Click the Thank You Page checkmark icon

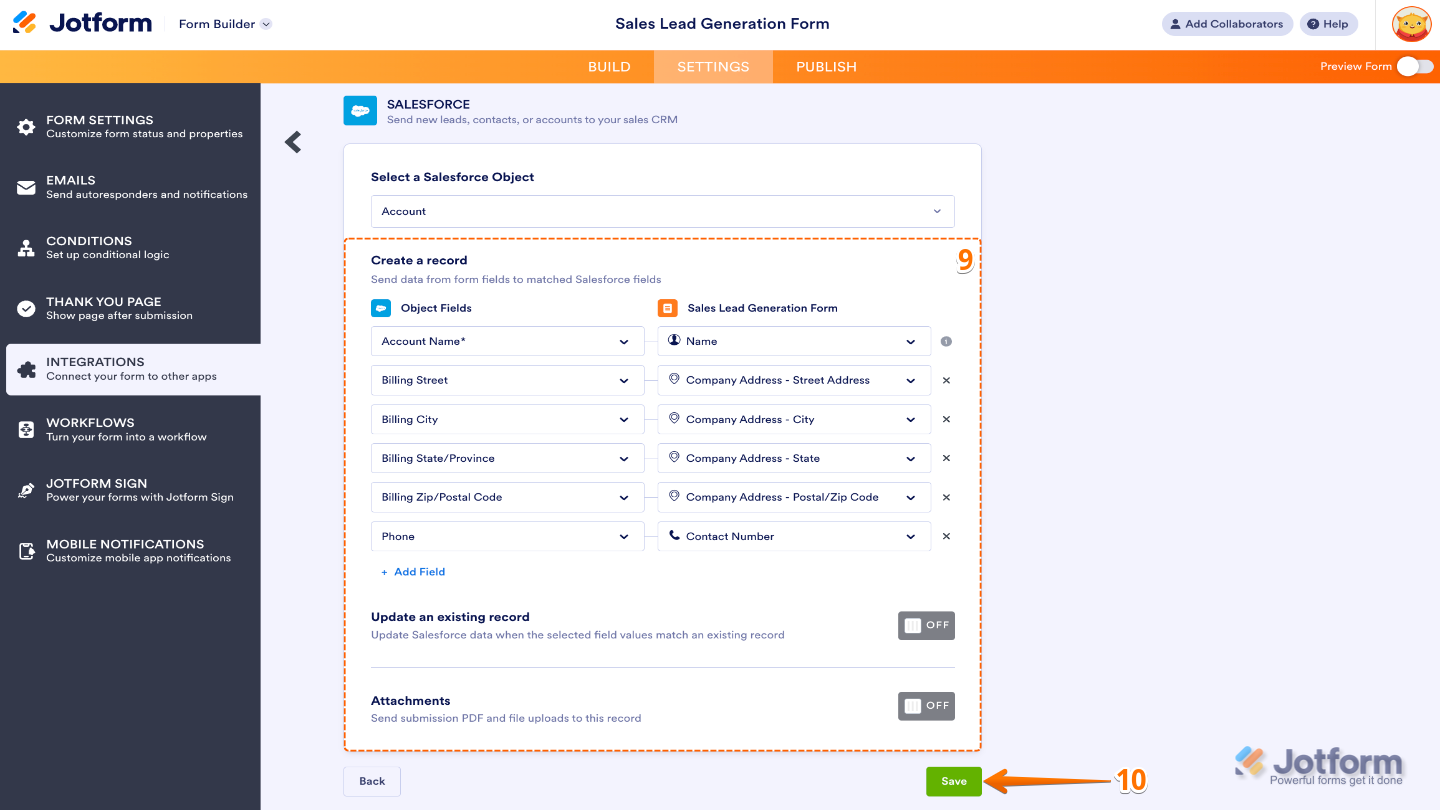(26, 309)
